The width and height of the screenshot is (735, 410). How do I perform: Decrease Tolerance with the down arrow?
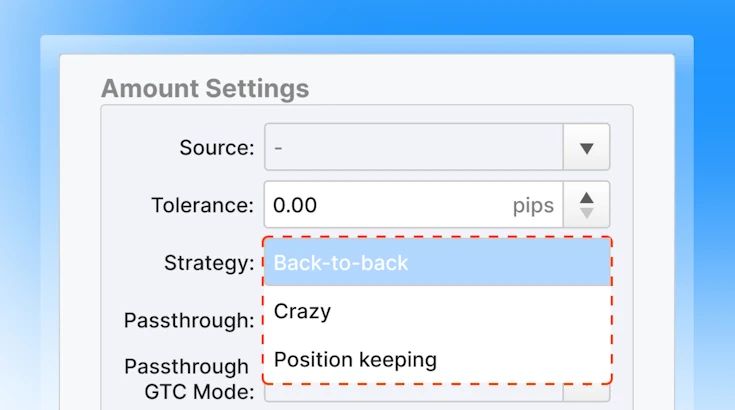(586, 214)
